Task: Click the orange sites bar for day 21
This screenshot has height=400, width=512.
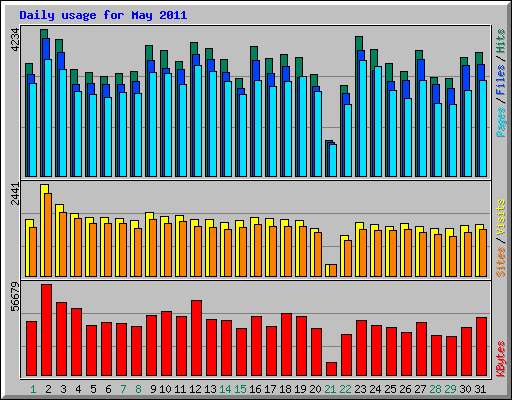Action: pyautogui.click(x=333, y=271)
